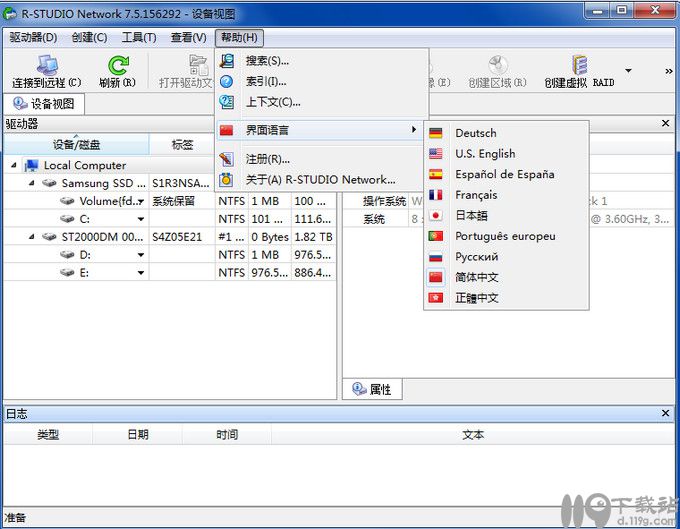Select the Russian flag icon
The height and width of the screenshot is (529, 680).
[x=436, y=257]
